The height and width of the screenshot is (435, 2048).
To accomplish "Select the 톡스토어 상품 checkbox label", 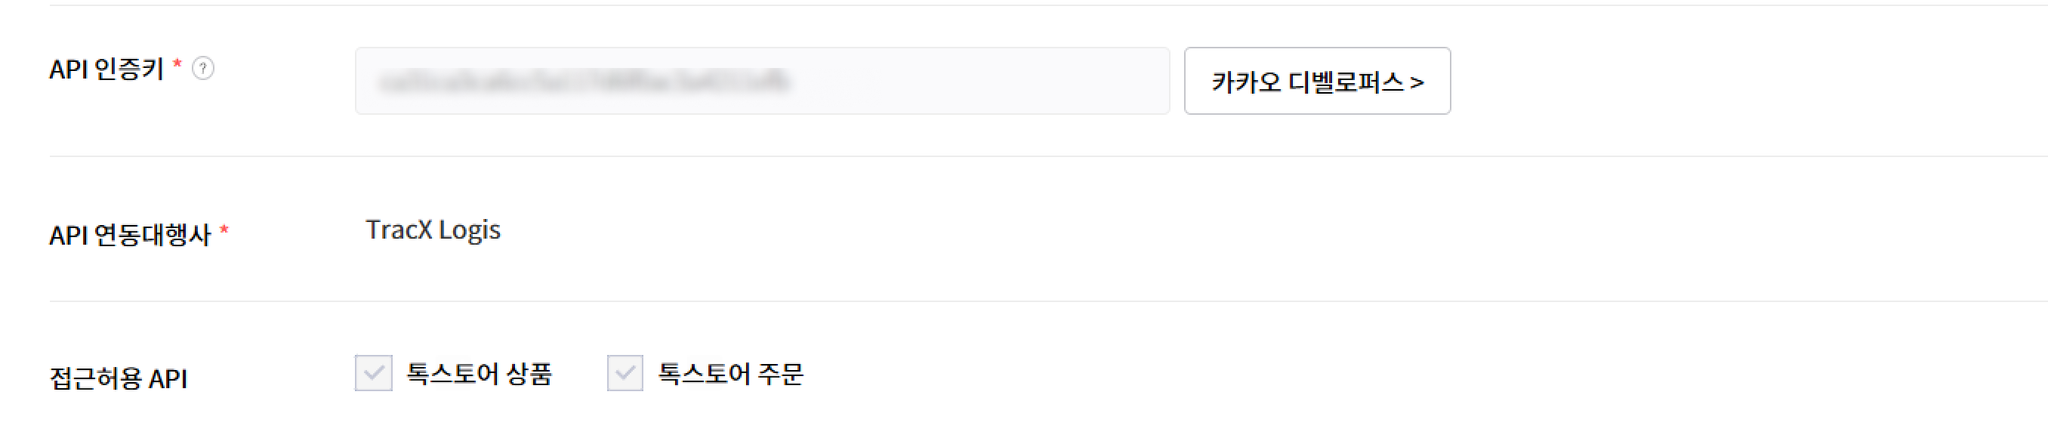I will click(479, 374).
